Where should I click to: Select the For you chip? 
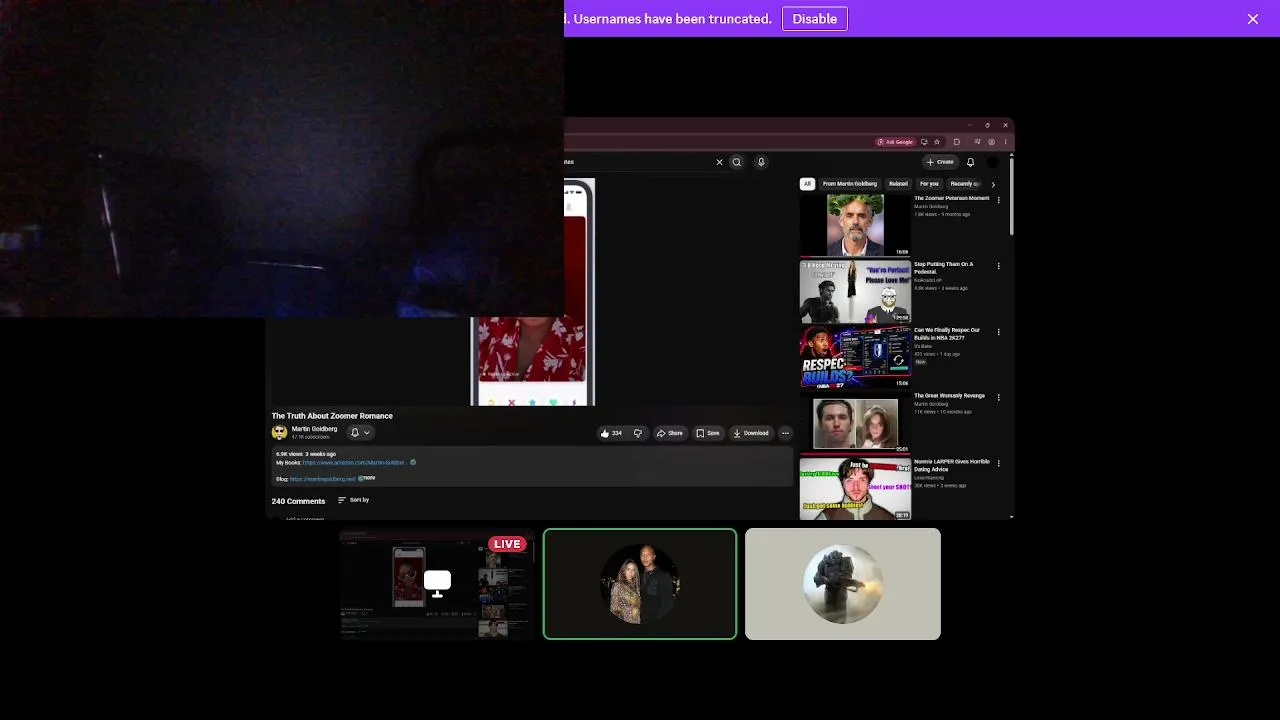[929, 184]
